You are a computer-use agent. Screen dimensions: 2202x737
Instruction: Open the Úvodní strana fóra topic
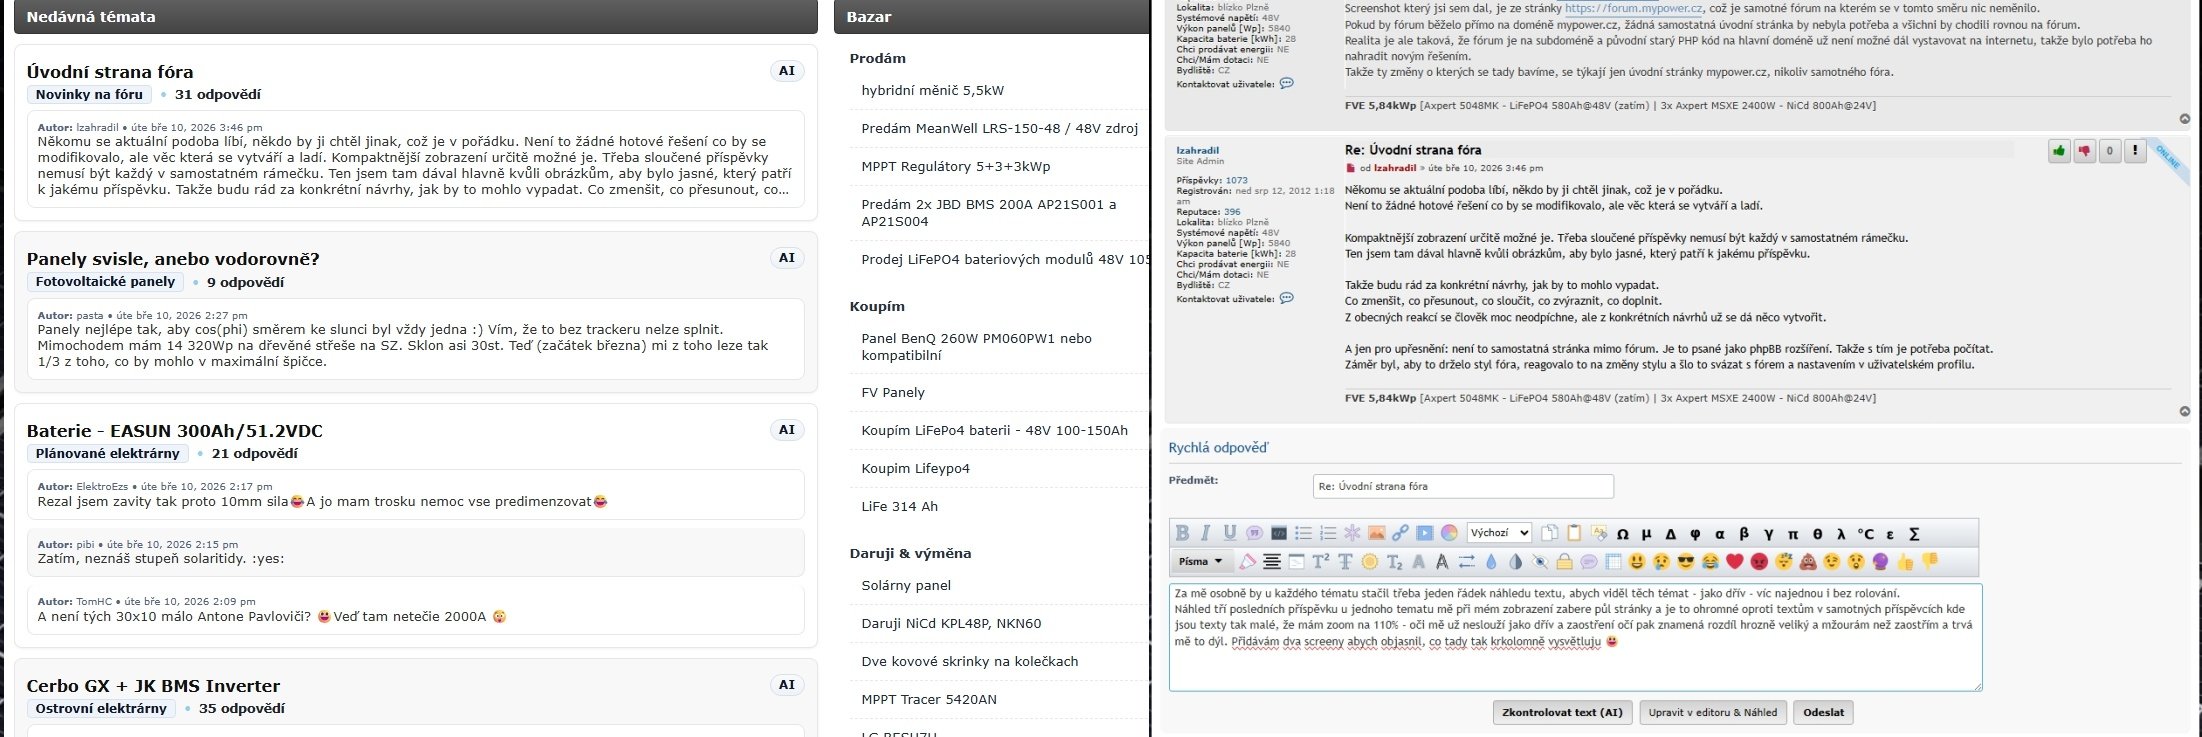point(110,72)
